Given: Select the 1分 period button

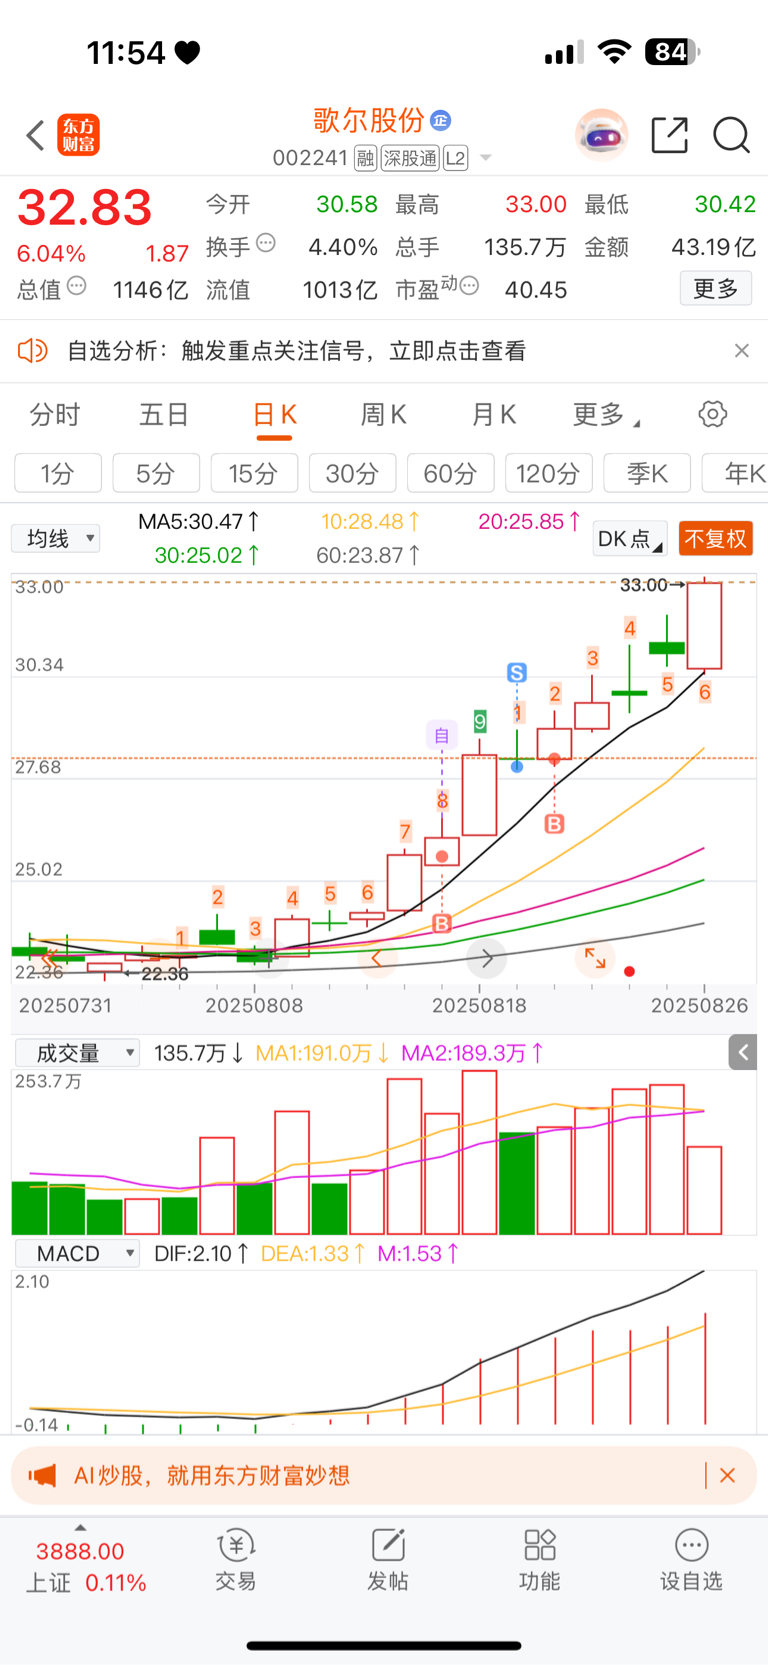Looking at the screenshot, I should point(58,473).
